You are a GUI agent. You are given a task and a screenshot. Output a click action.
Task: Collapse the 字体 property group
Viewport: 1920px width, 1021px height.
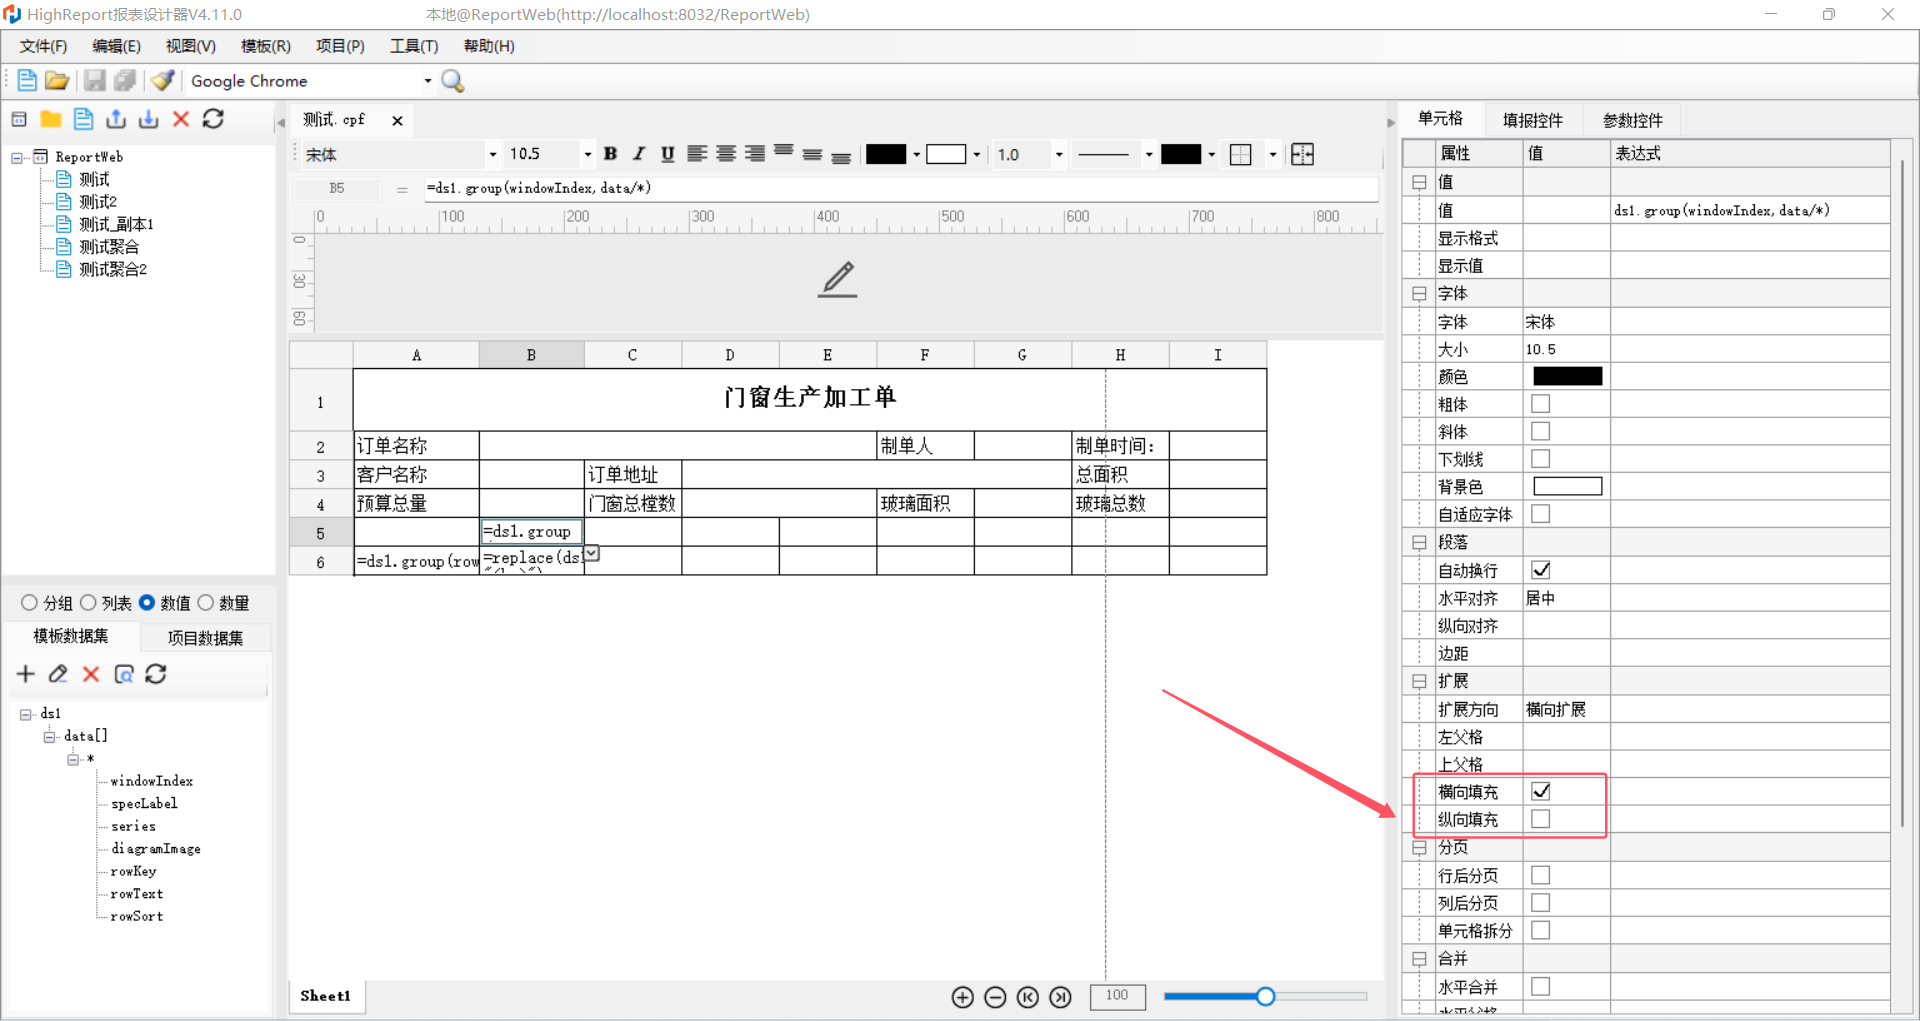coord(1418,294)
